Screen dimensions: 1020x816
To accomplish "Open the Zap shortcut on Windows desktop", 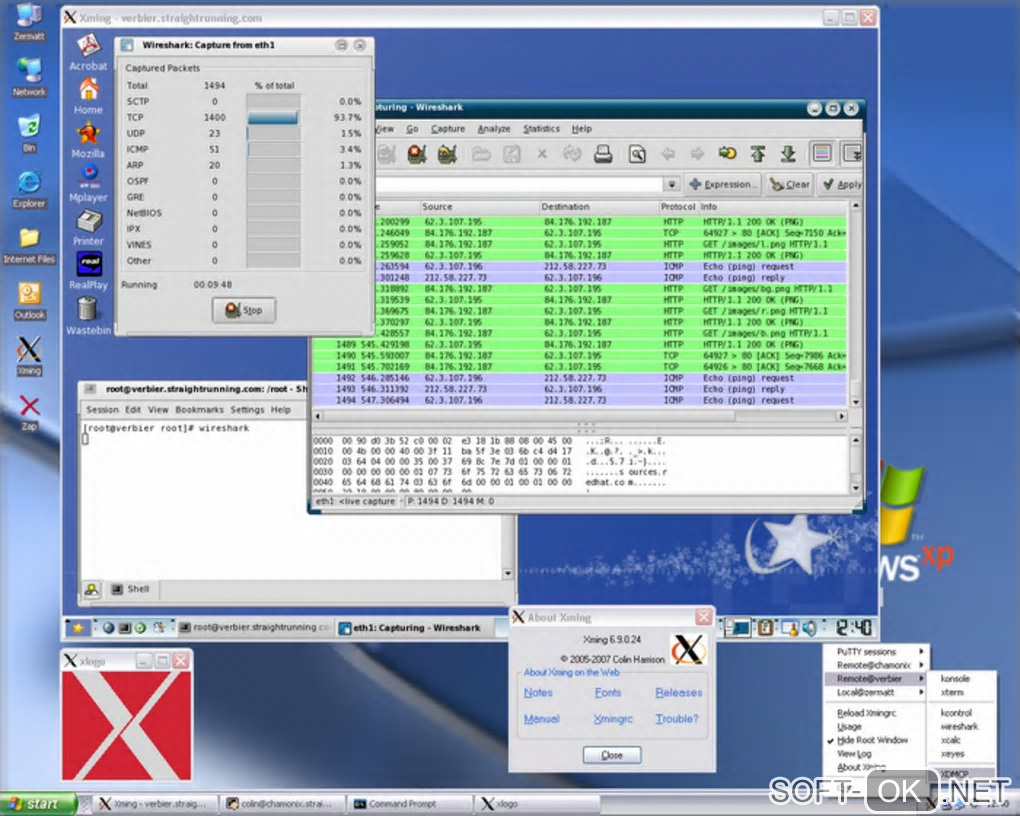I will [29, 413].
